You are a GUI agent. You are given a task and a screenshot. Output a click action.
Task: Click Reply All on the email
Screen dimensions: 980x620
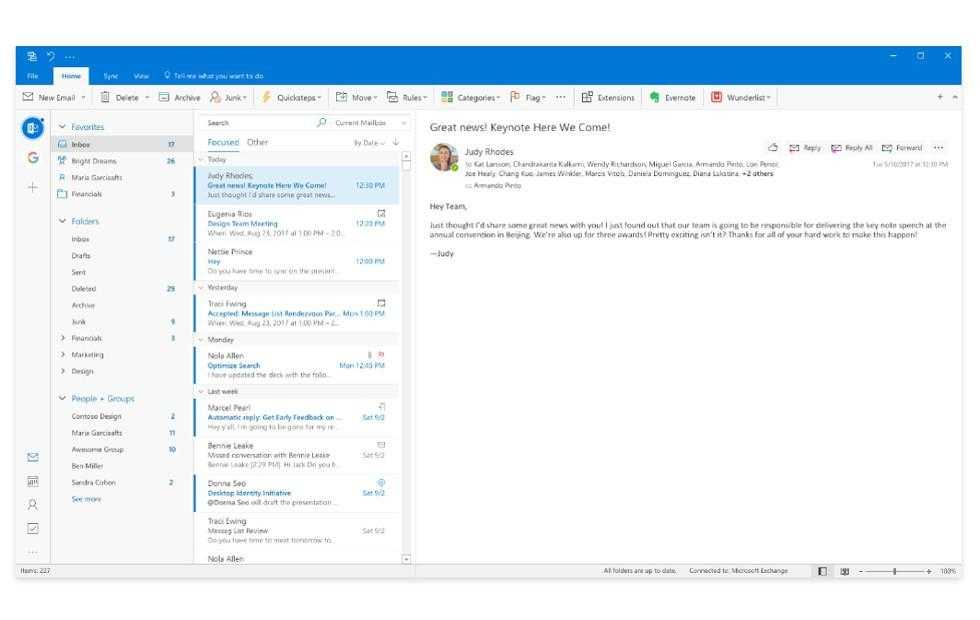851,148
